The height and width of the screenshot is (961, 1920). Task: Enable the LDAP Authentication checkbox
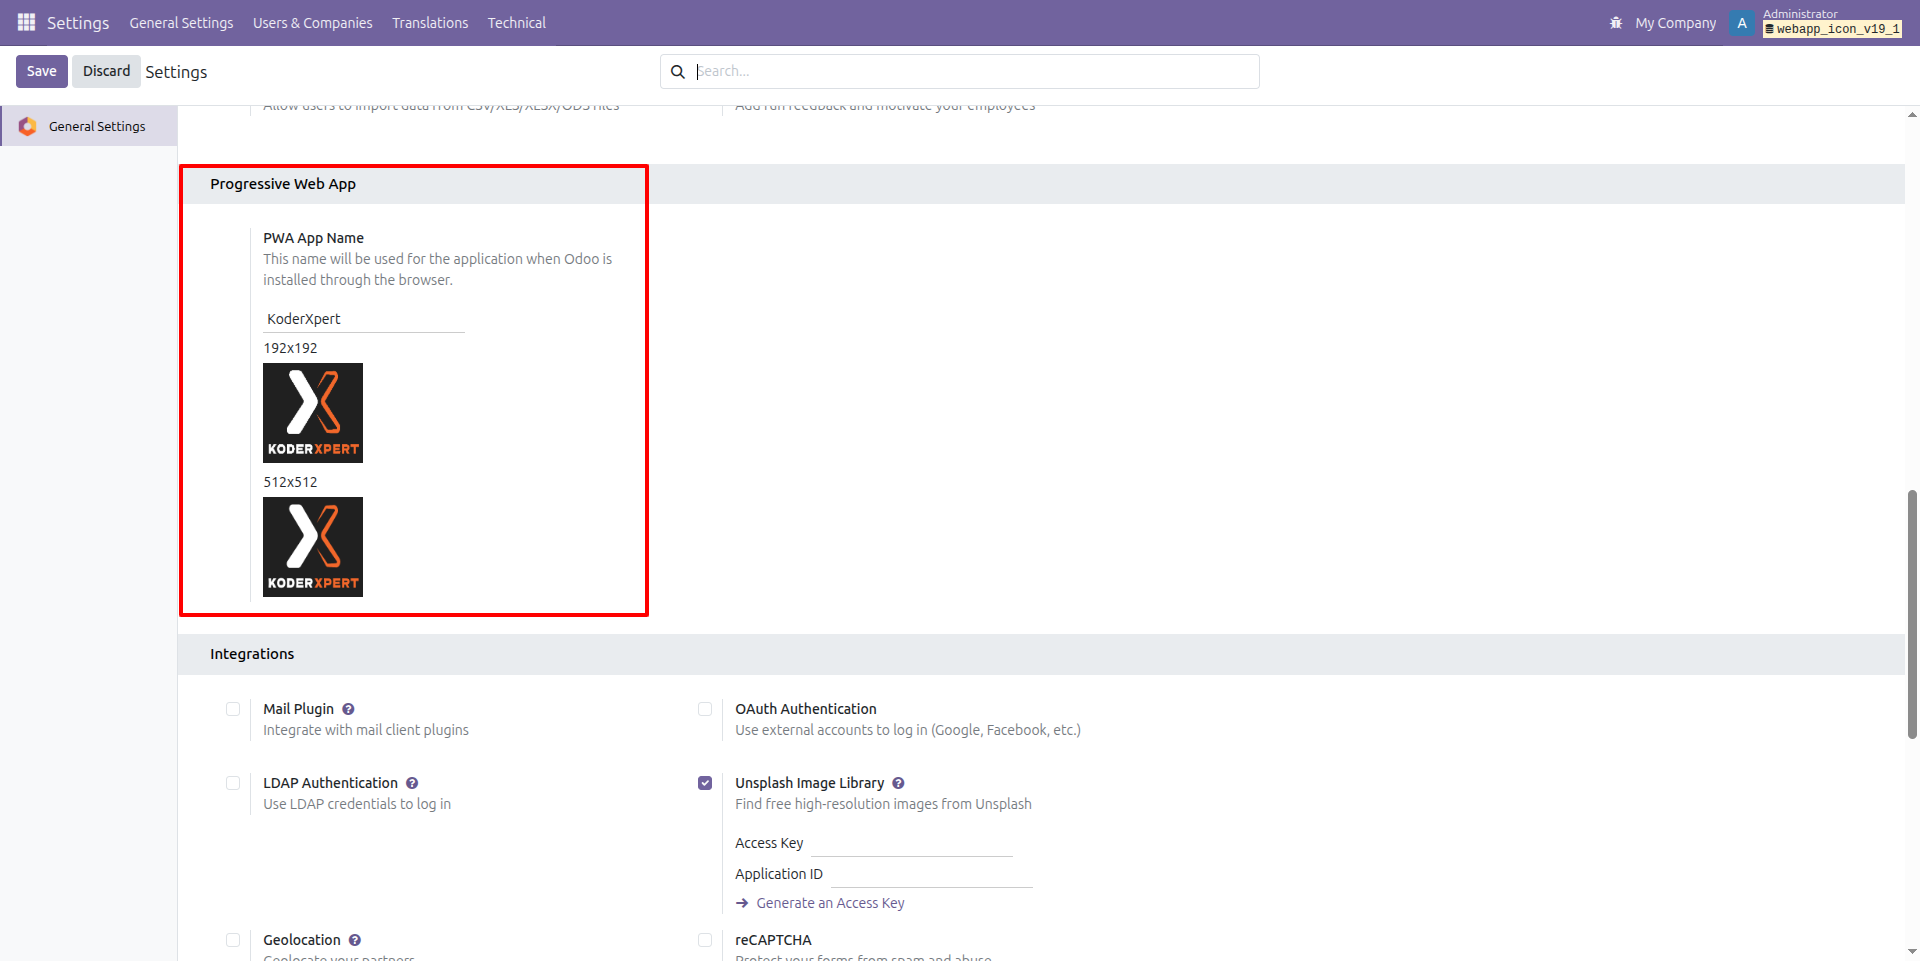coord(233,783)
